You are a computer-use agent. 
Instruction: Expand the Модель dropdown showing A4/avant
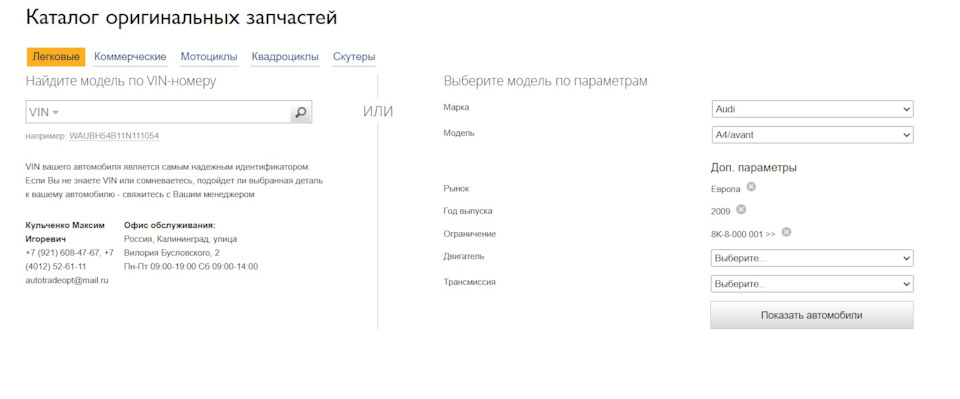pos(812,135)
